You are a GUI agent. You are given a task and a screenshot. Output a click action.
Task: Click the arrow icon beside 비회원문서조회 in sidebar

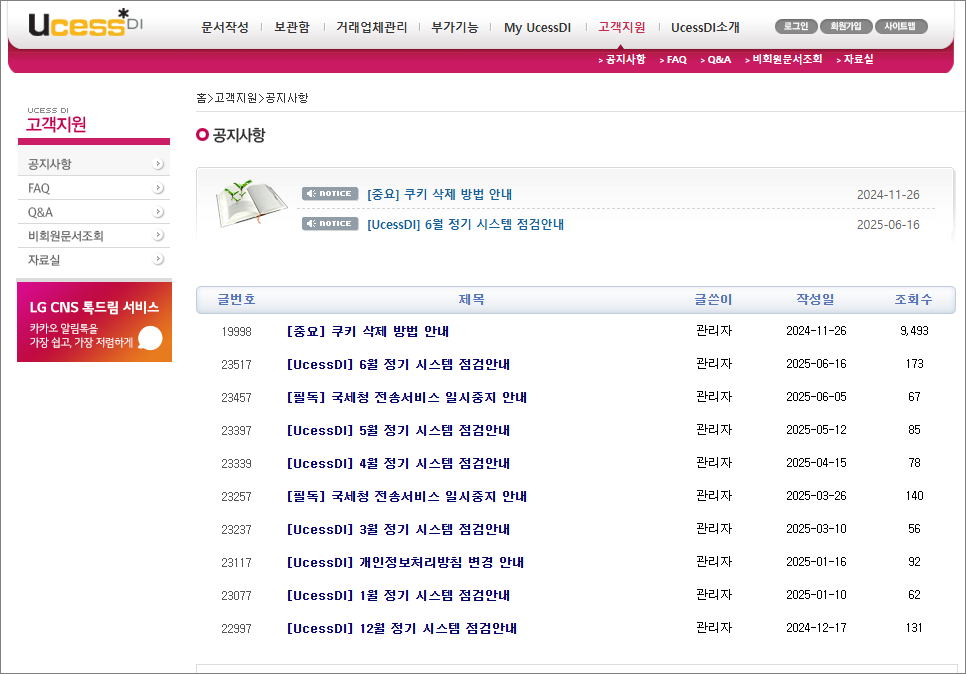click(x=158, y=235)
